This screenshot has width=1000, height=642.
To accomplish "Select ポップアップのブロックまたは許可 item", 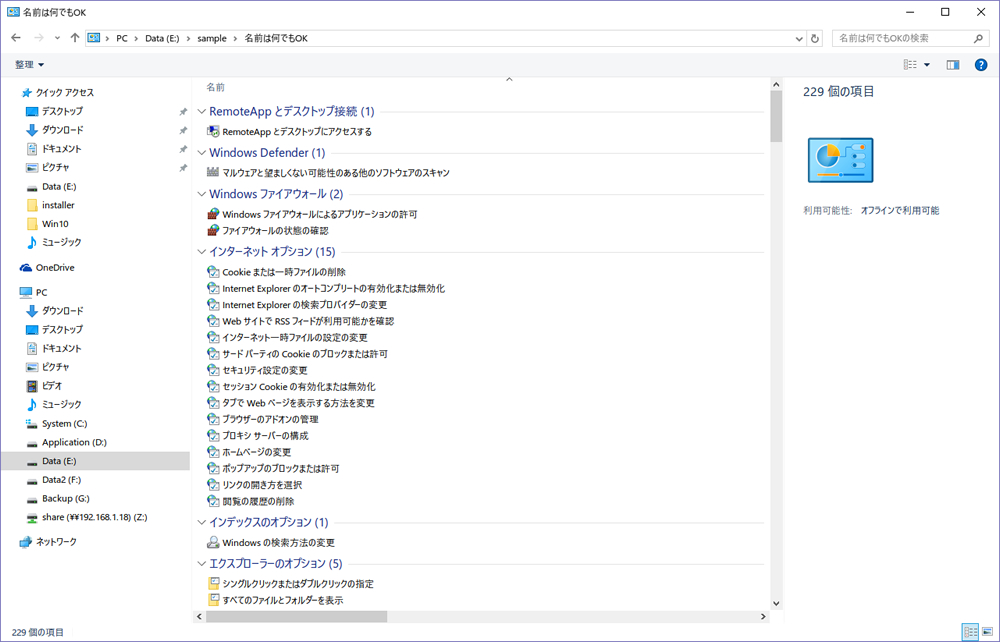I will coord(281,469).
